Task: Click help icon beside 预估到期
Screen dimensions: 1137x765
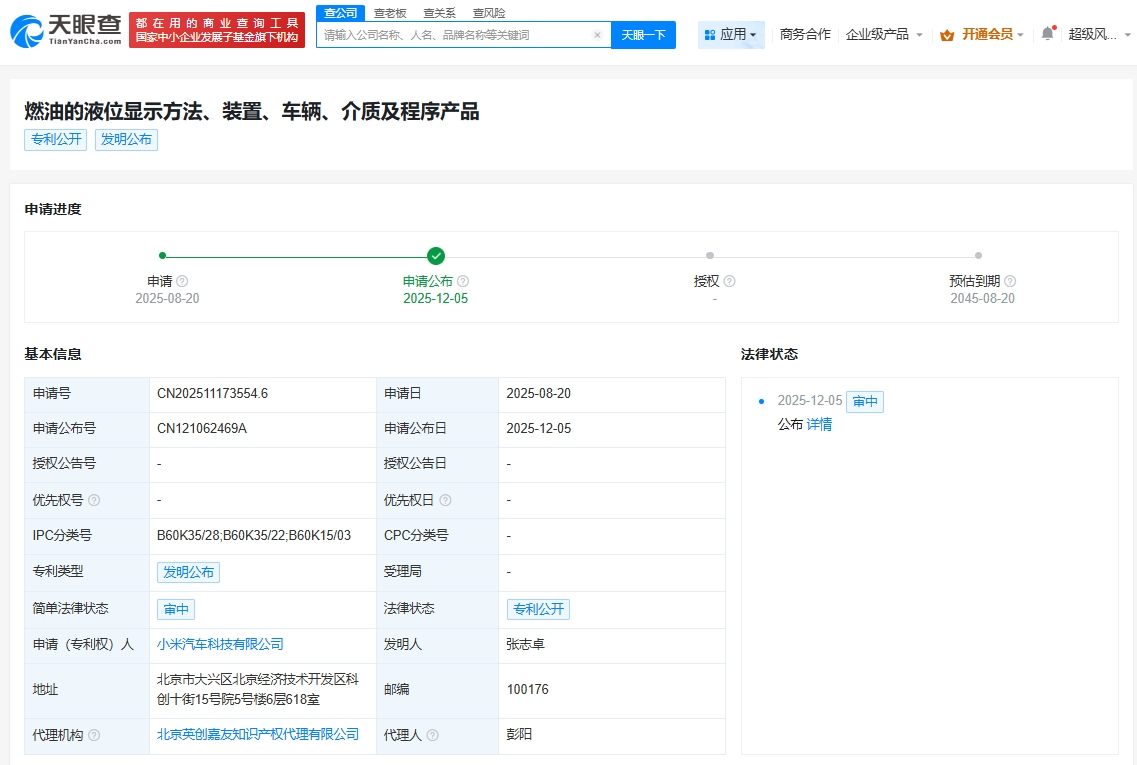Action: (1010, 282)
